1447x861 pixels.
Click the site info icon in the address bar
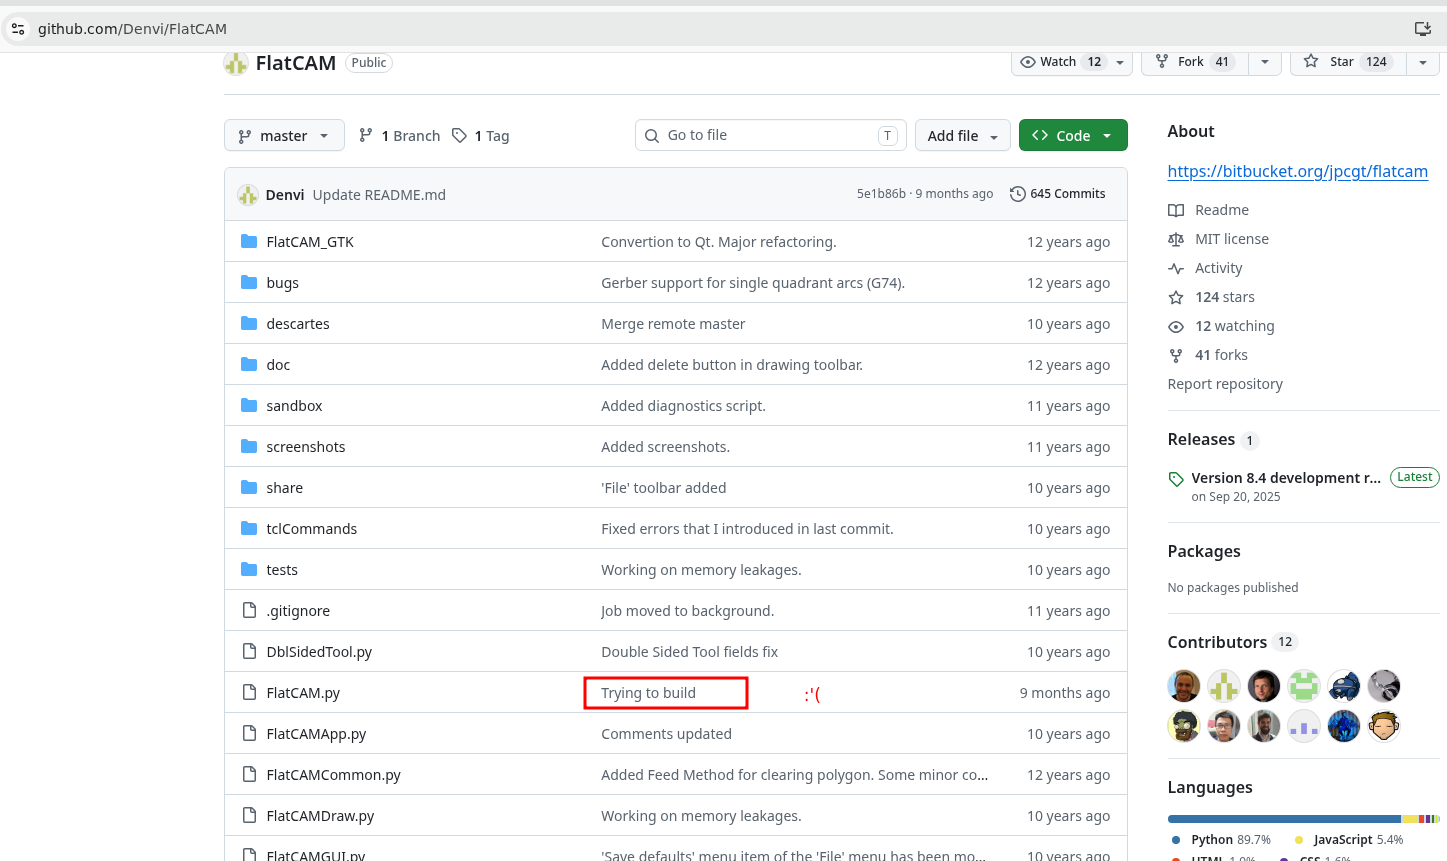click(x=18, y=29)
